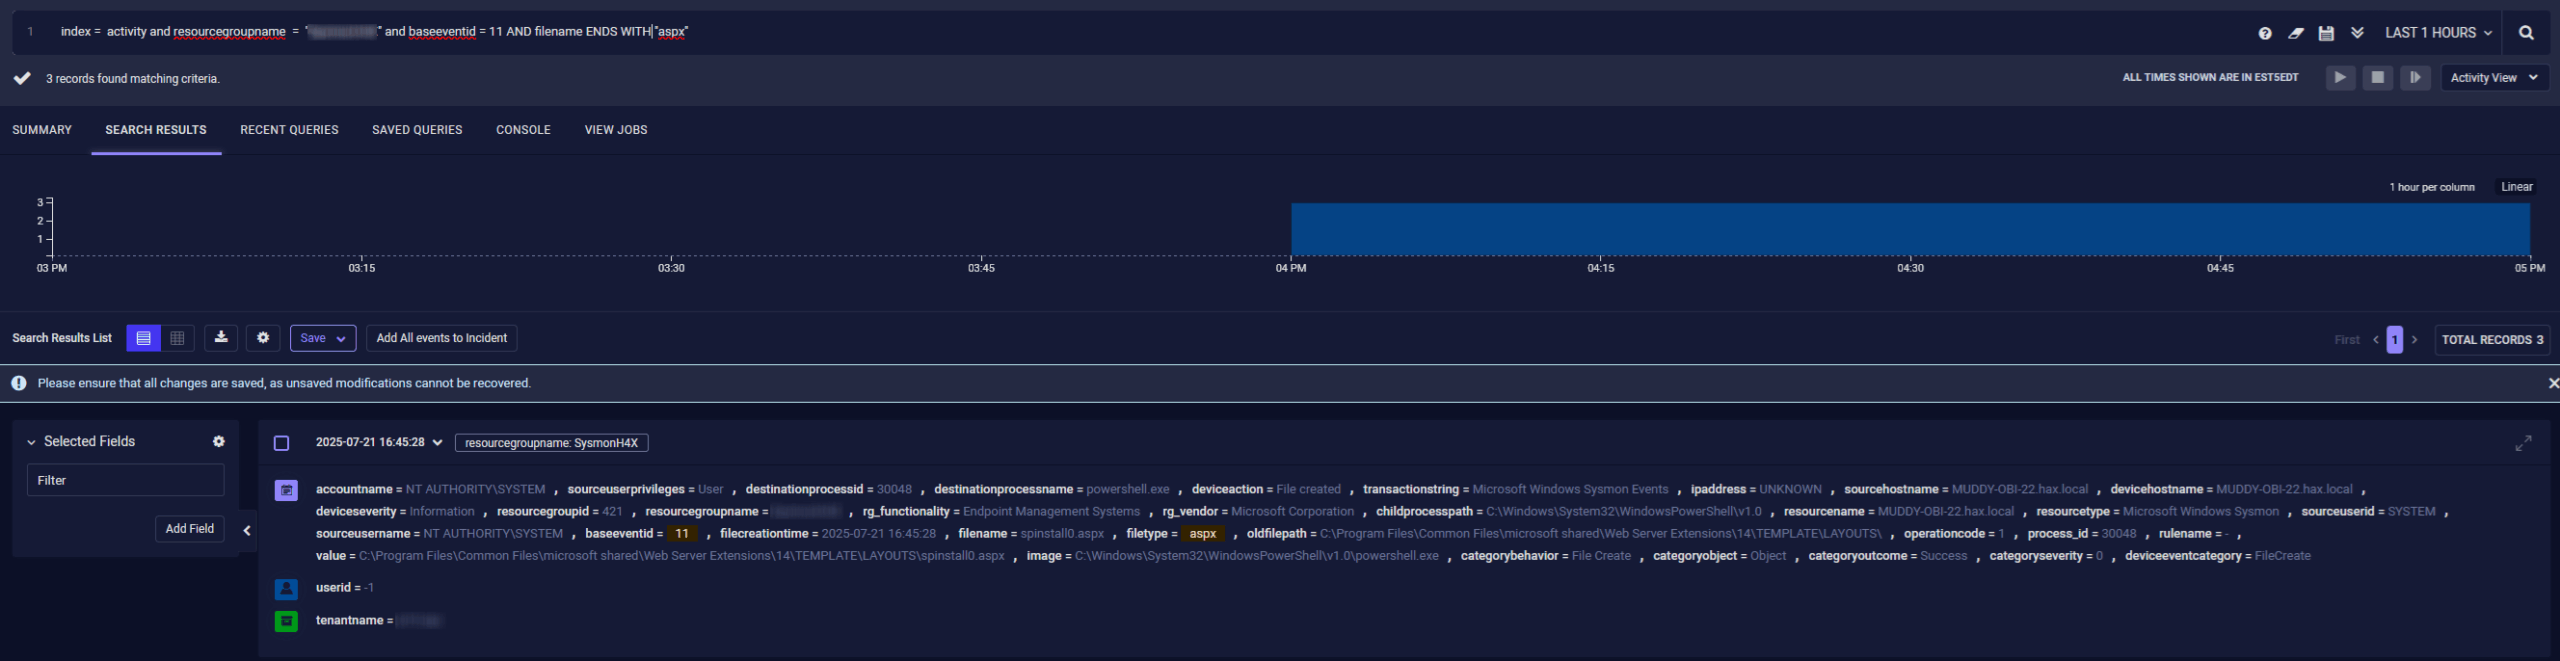Open the LAST 1 HOURS time range dropdown
Viewport: 2560px width, 661px height.
point(2437,33)
